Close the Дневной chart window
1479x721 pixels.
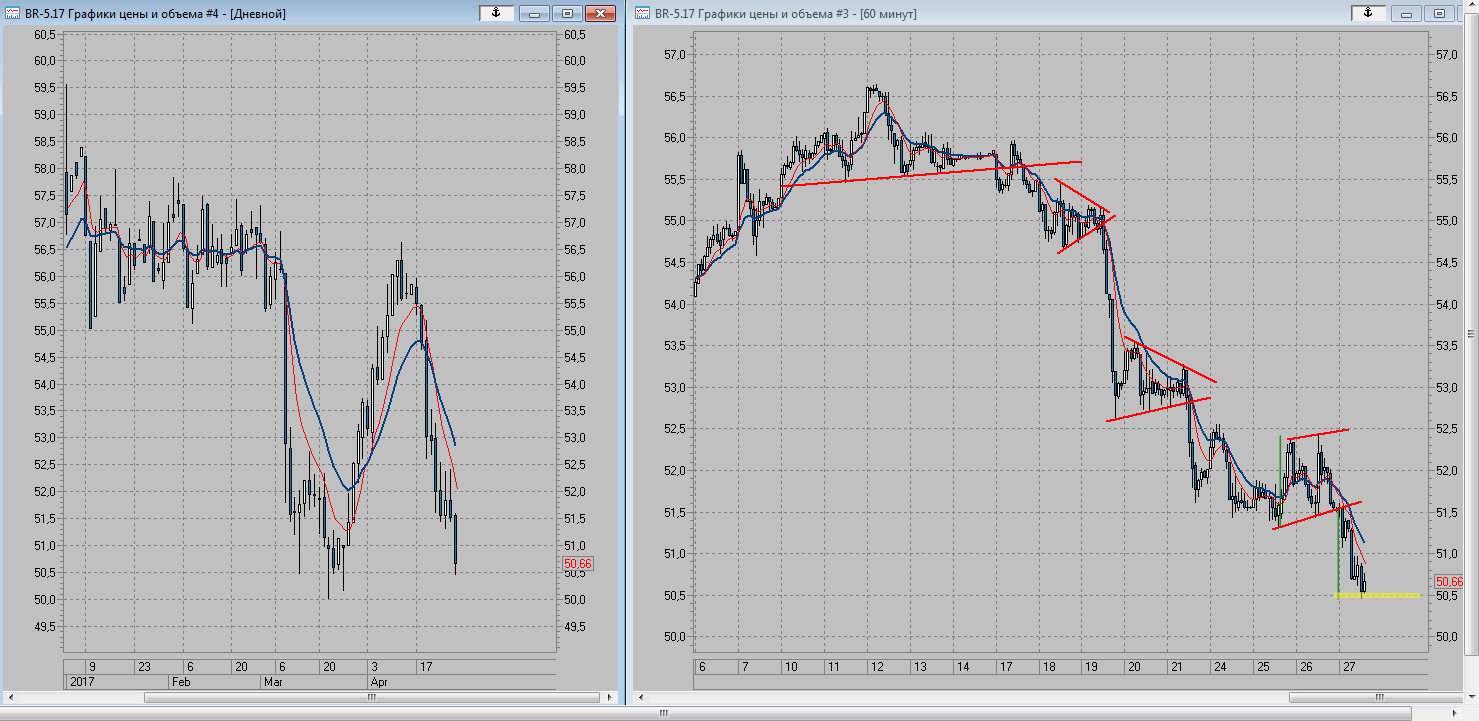point(599,13)
